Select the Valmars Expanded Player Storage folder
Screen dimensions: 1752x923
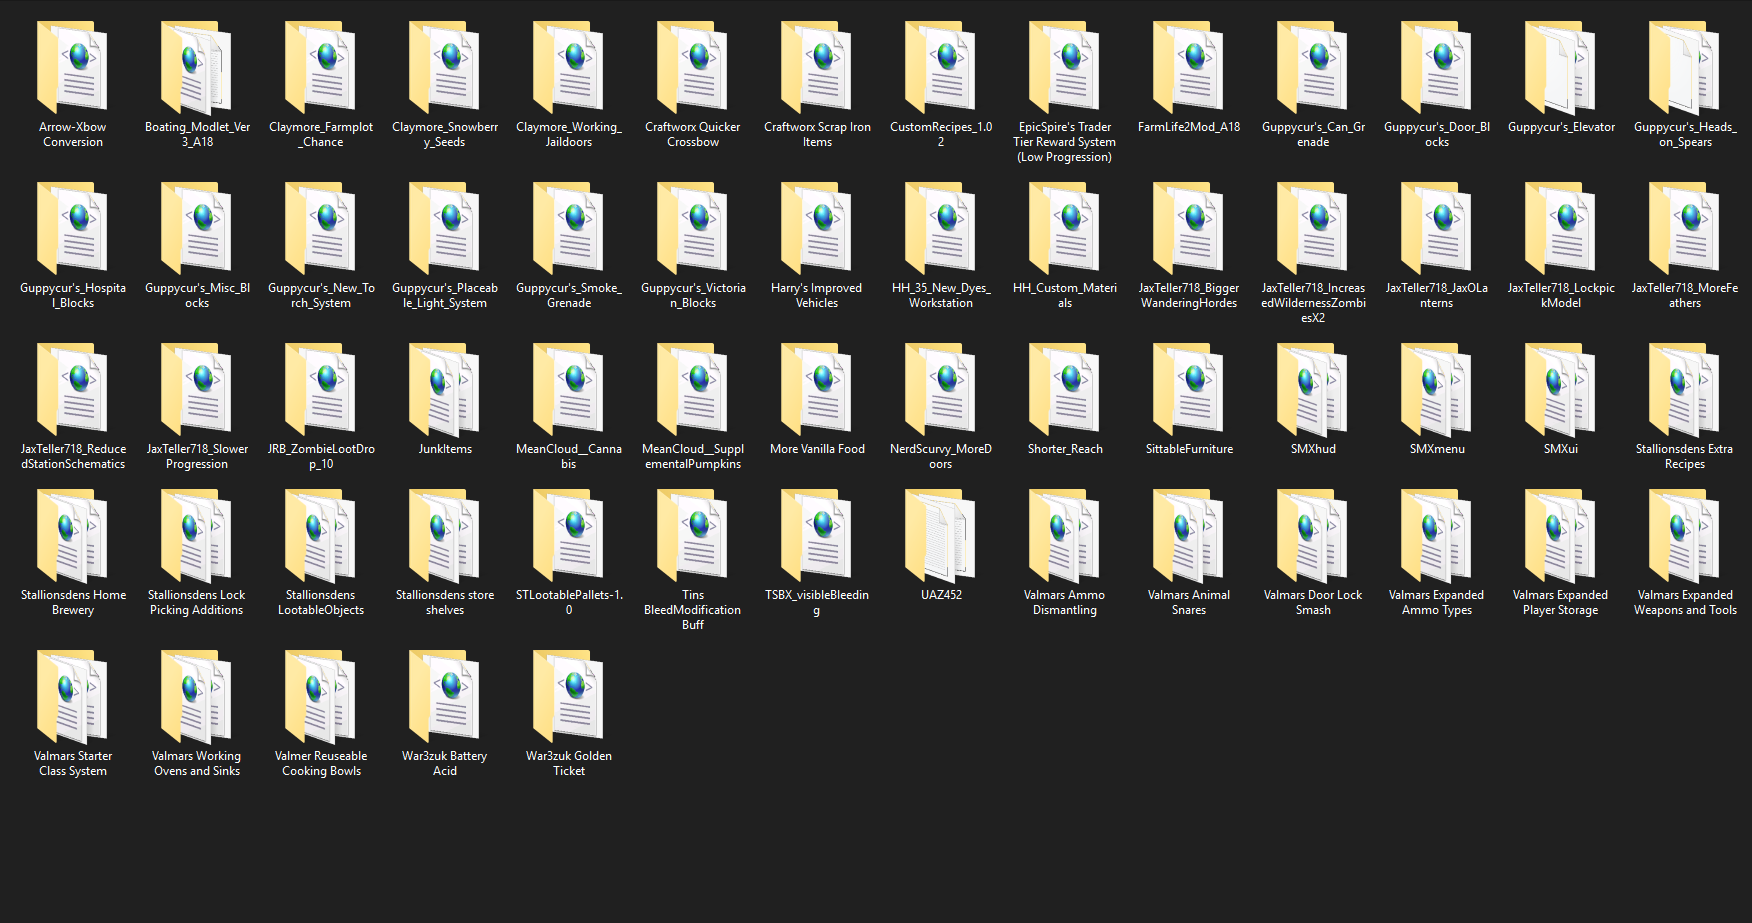tap(1561, 536)
